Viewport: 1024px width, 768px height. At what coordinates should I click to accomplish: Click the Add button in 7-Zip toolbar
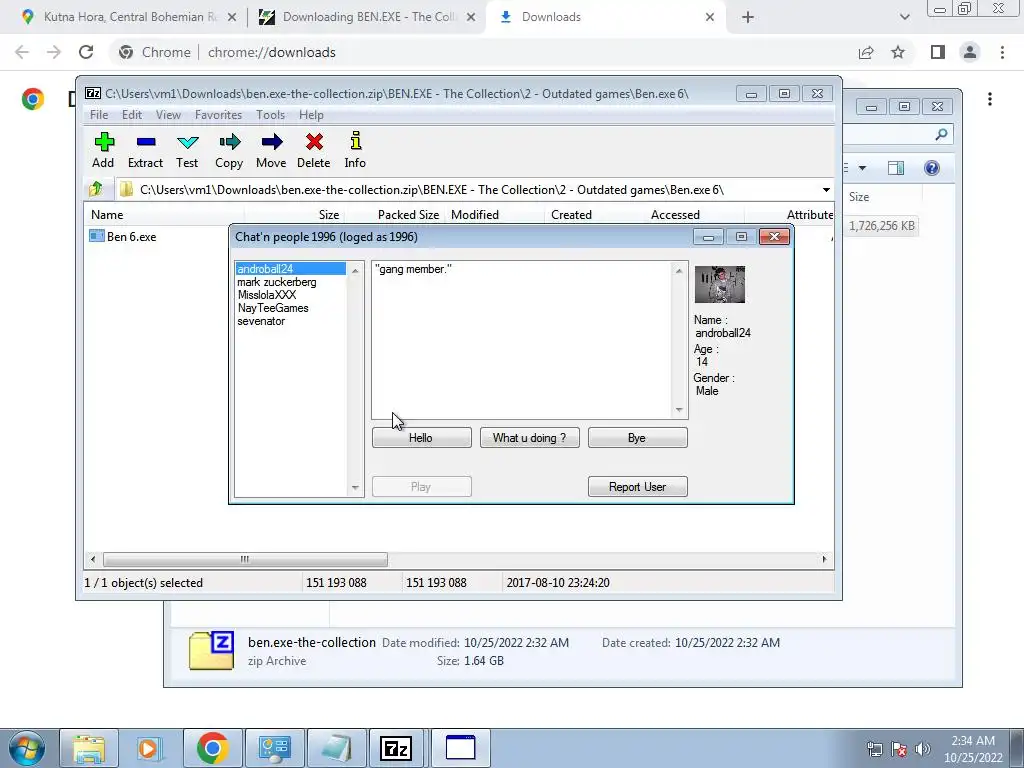click(x=103, y=151)
